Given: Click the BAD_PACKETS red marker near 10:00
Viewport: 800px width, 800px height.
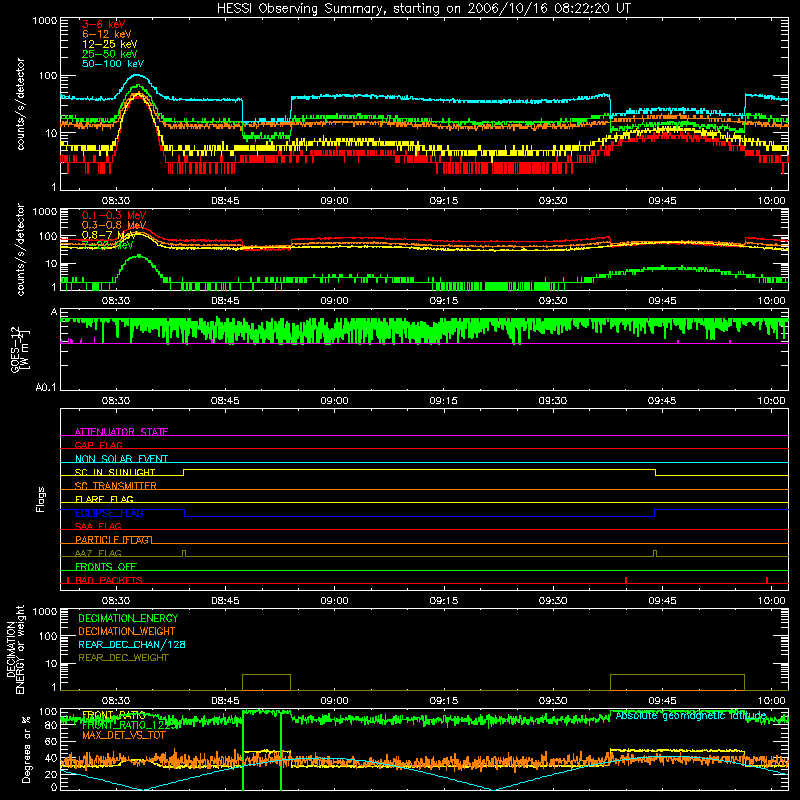Looking at the screenshot, I should point(767,580).
